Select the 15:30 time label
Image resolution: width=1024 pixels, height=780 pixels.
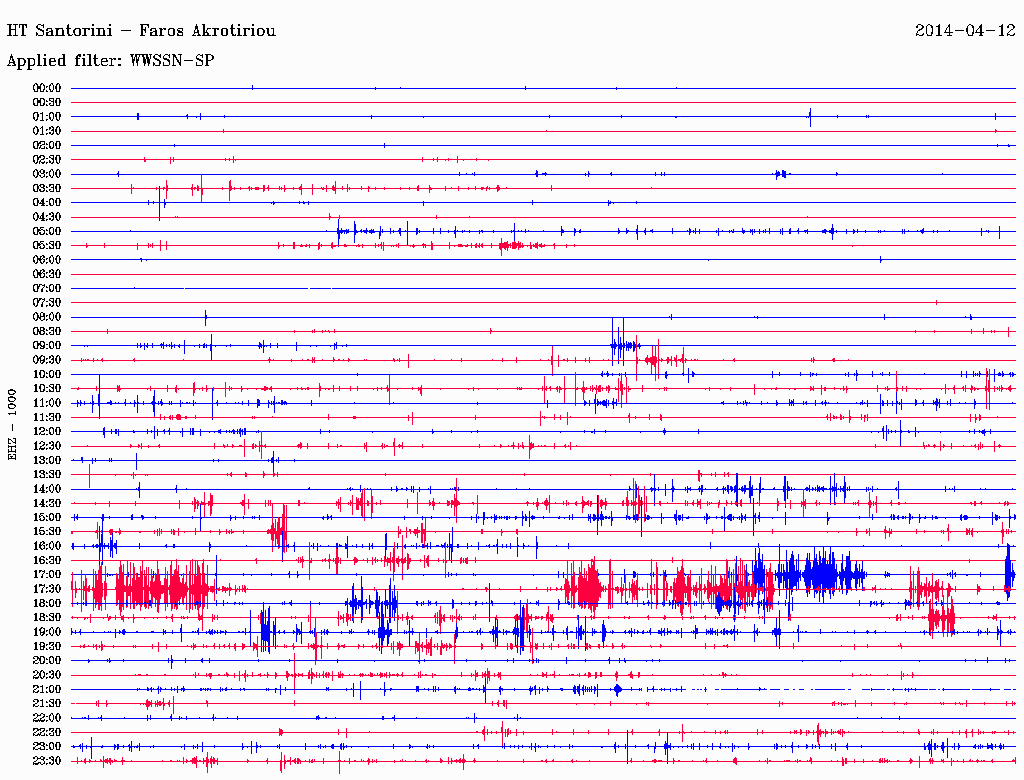coord(47,532)
